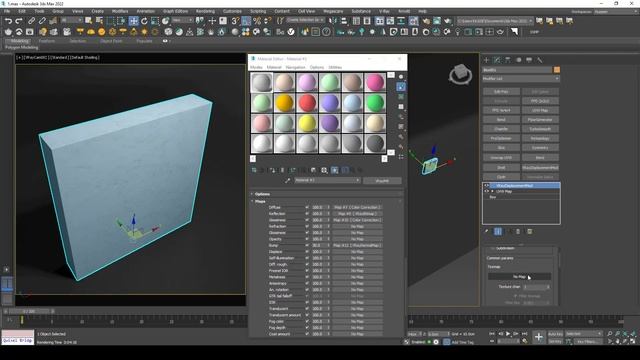Viewport: 640px width, 360px height.
Task: Click the ViewCube in the right viewport
Action: tap(460, 74)
